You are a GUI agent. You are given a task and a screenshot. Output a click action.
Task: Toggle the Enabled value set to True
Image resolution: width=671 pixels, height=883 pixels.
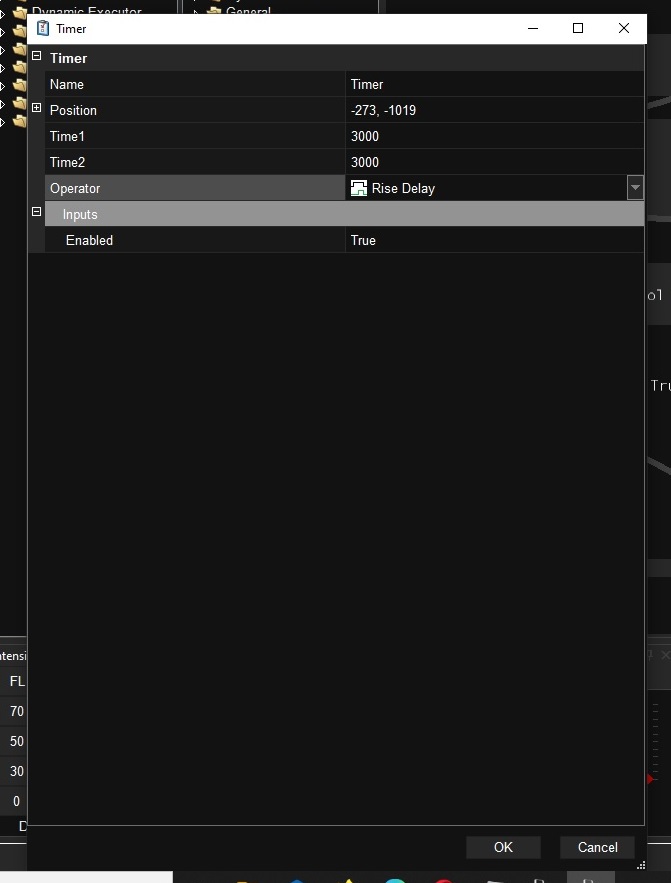(494, 240)
